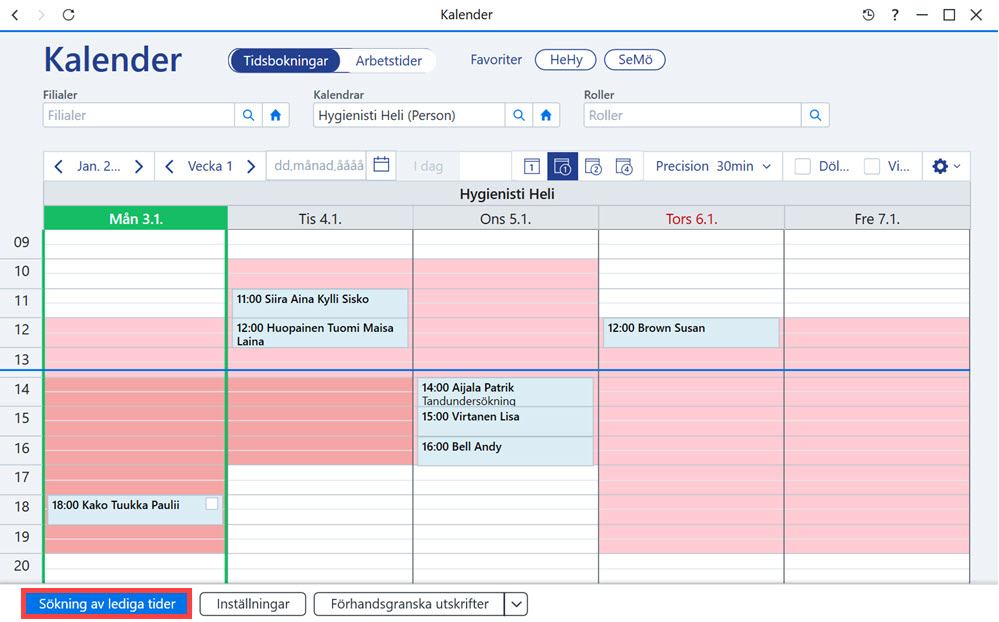Switch to Tidsbokningar view
This screenshot has width=999, height=622.
[285, 61]
